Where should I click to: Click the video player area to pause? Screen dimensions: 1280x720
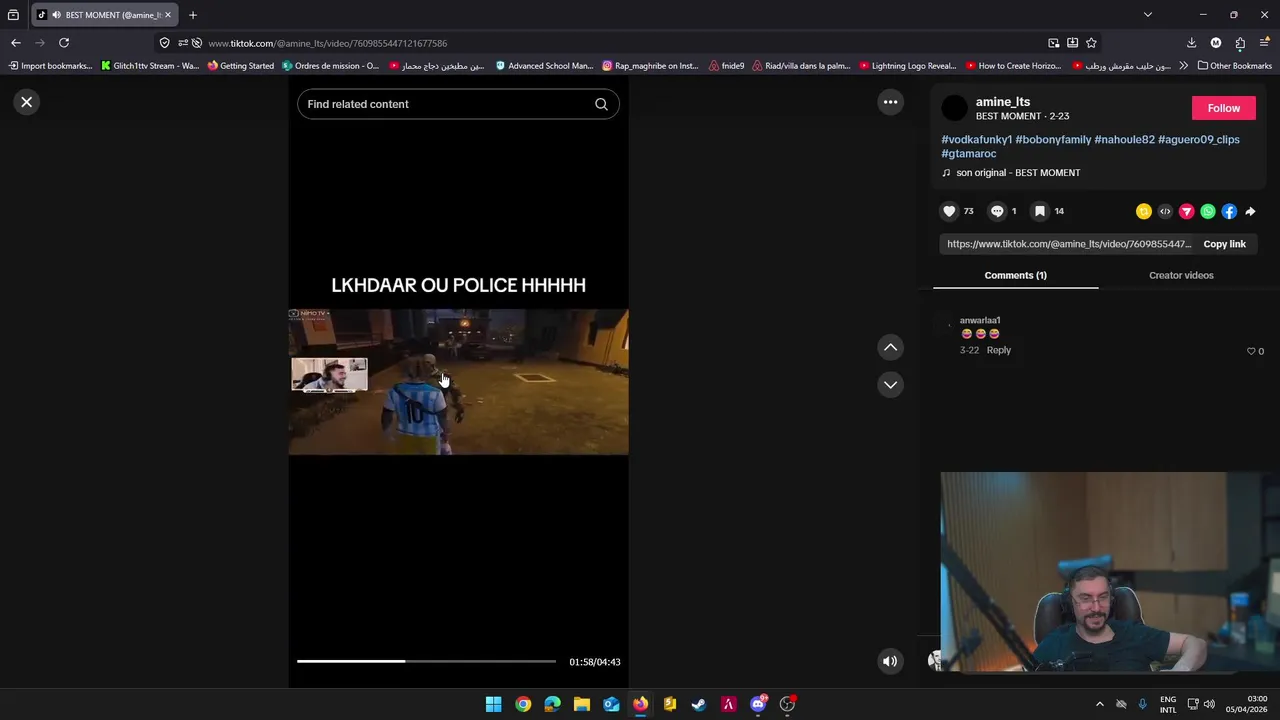pyautogui.click(x=458, y=382)
